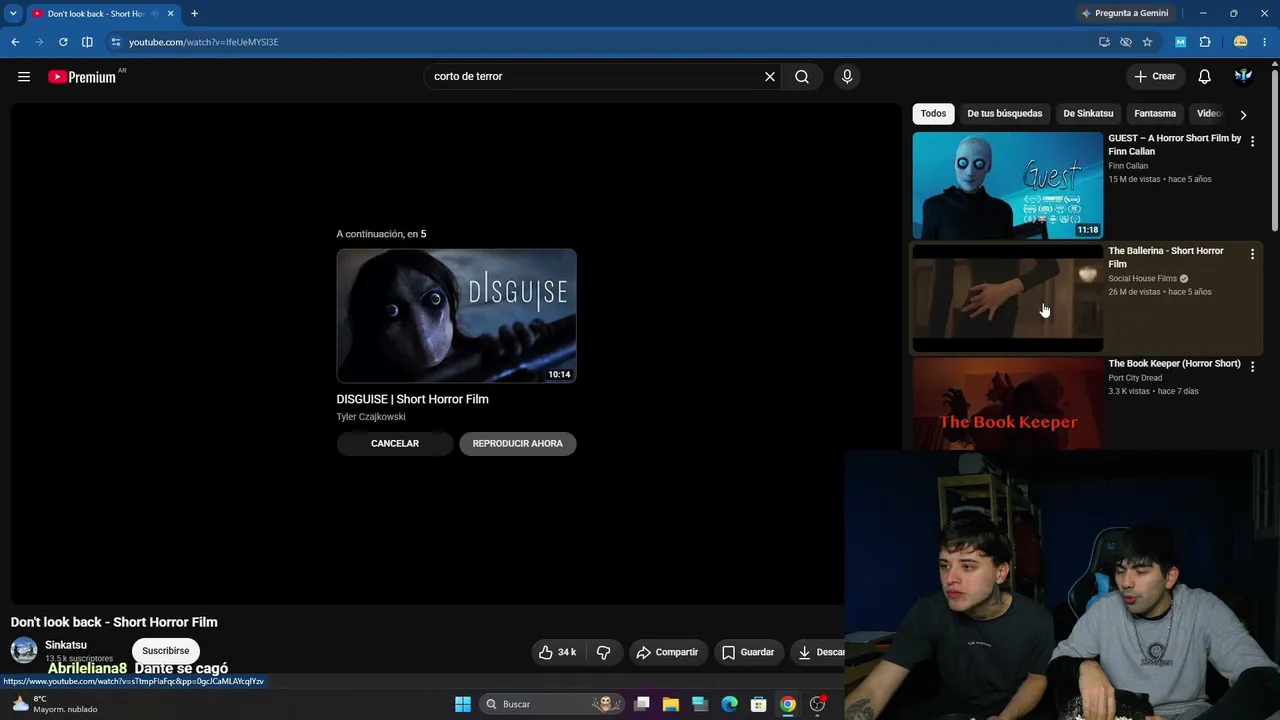Open Finn Callan channel link
Screen dimensions: 1280x720
pos(1128,166)
